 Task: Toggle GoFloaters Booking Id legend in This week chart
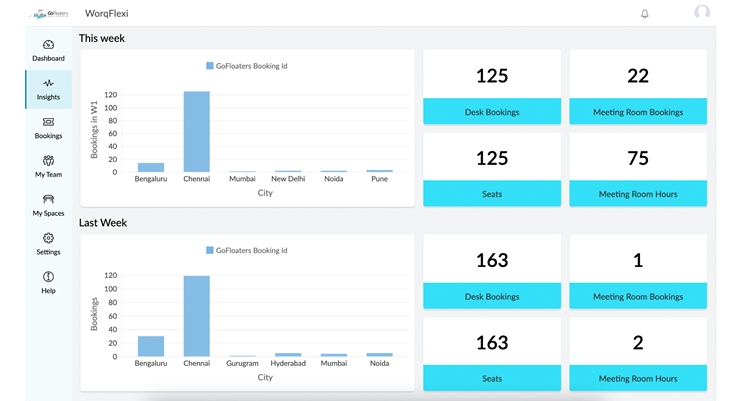(x=246, y=66)
